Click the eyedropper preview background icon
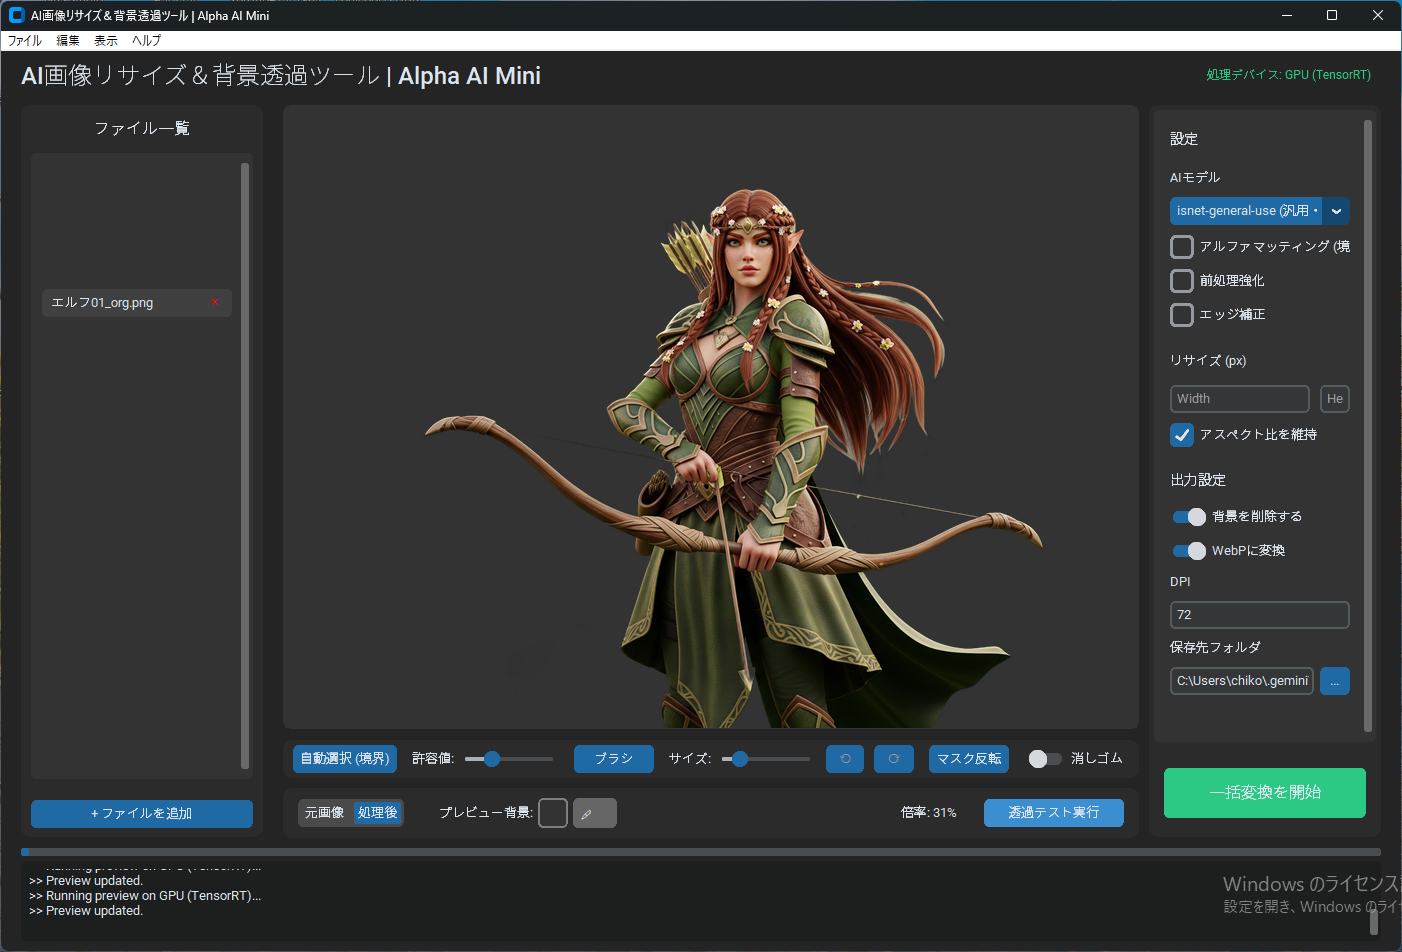This screenshot has height=952, width=1402. point(594,813)
